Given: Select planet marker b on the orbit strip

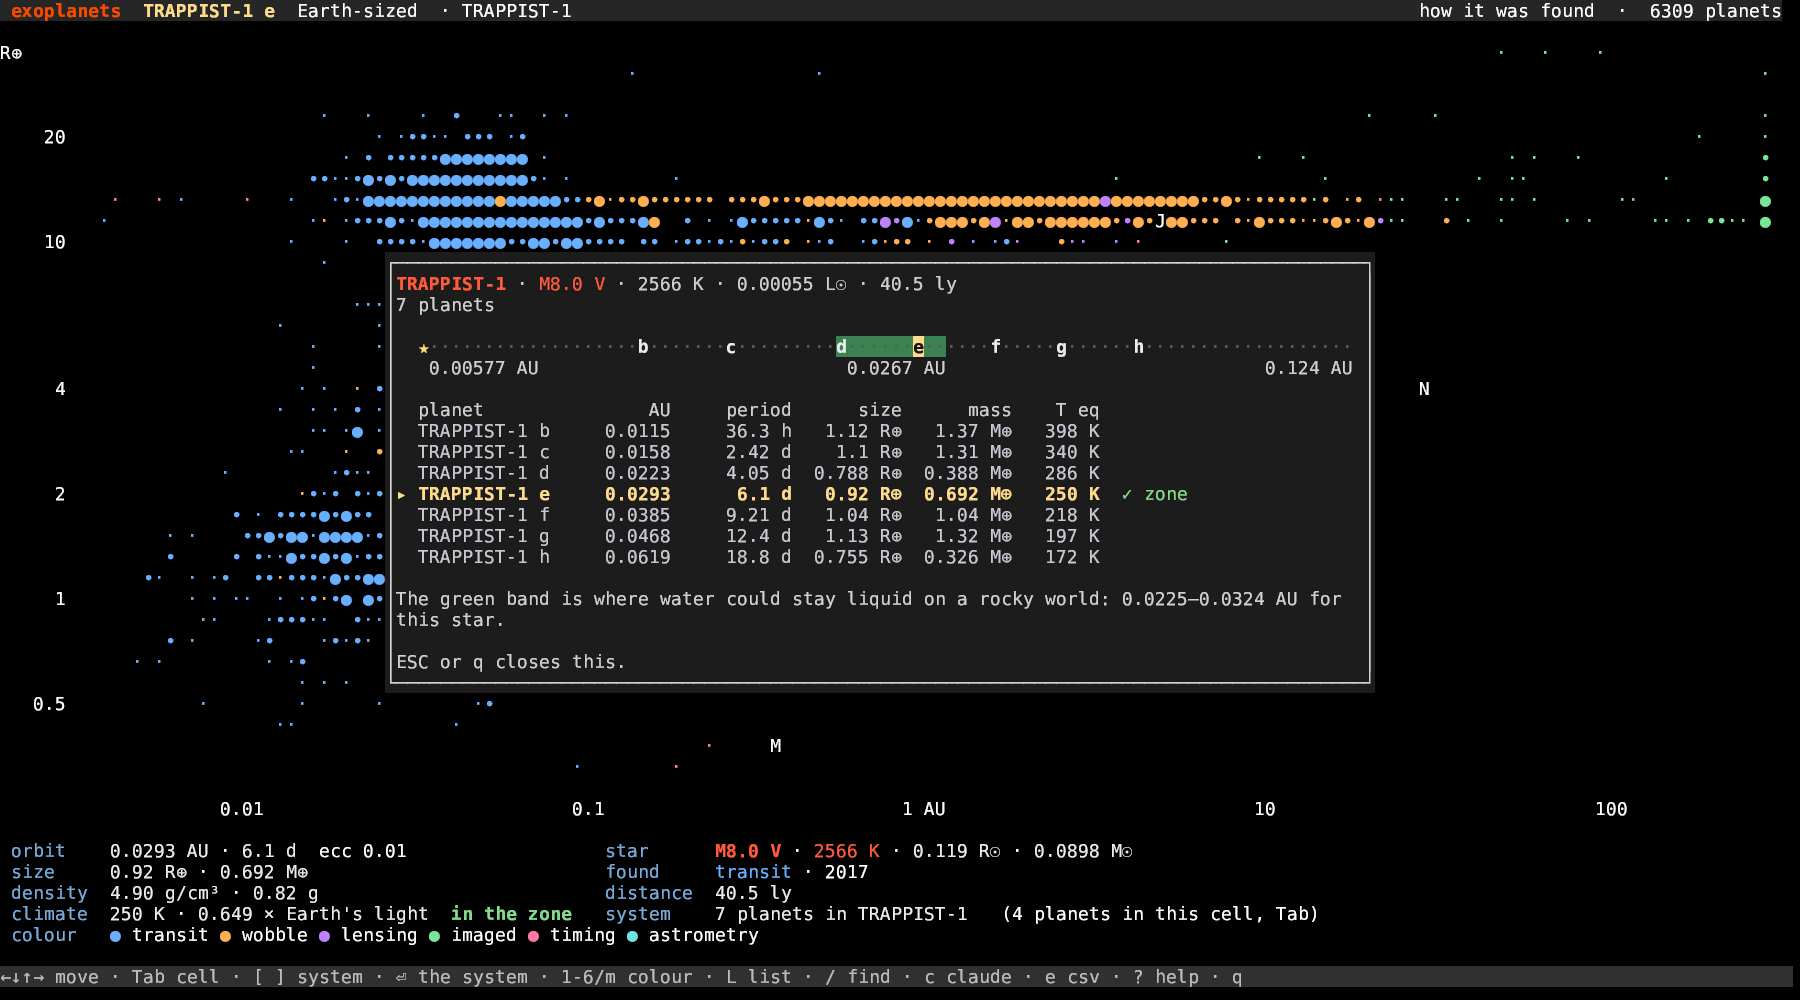Looking at the screenshot, I should pos(643,347).
